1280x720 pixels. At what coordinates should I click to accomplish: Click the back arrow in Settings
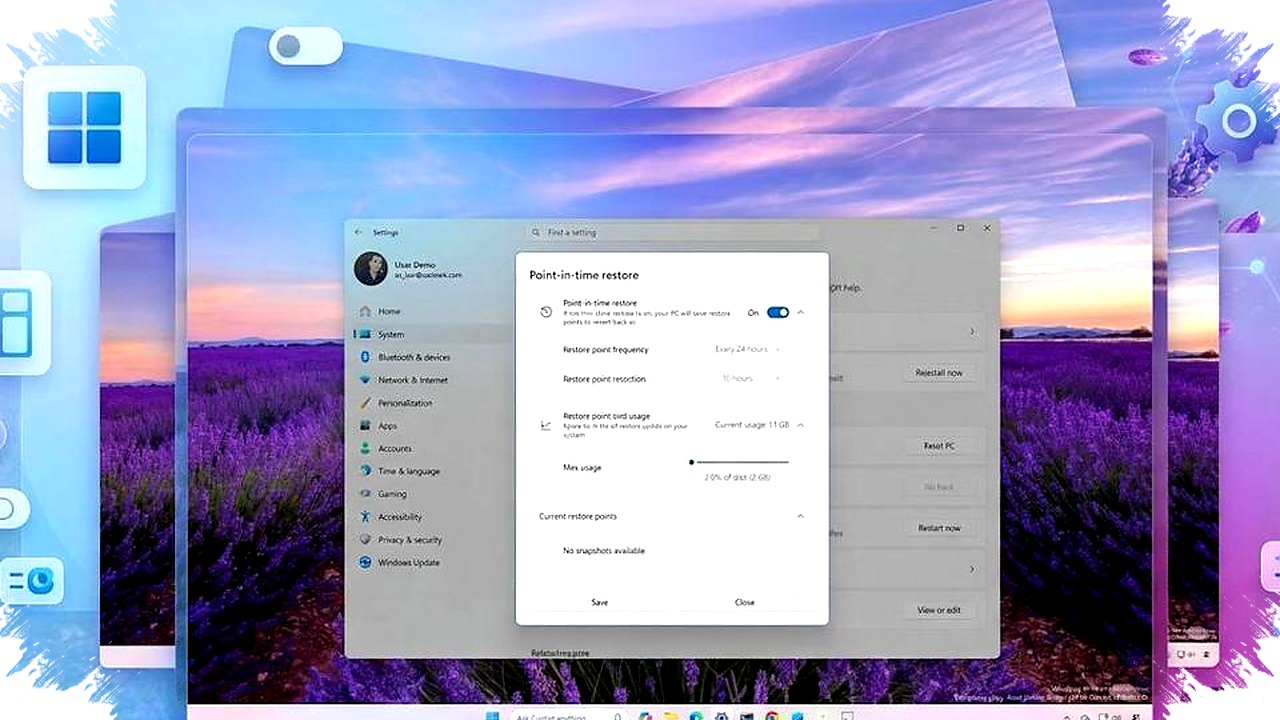[359, 232]
